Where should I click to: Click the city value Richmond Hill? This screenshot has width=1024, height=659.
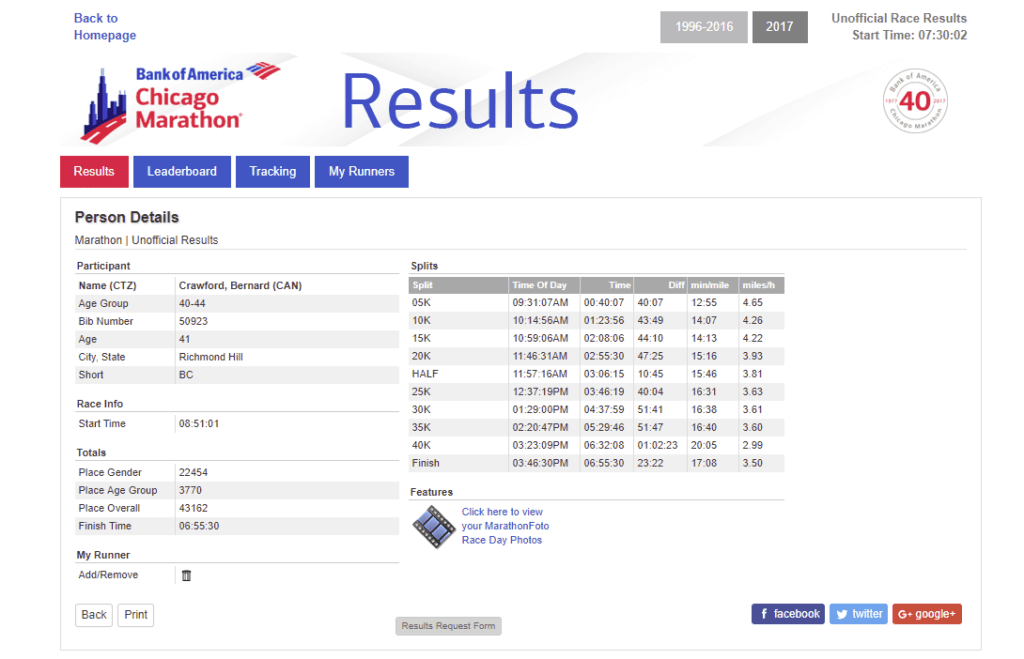[211, 357]
